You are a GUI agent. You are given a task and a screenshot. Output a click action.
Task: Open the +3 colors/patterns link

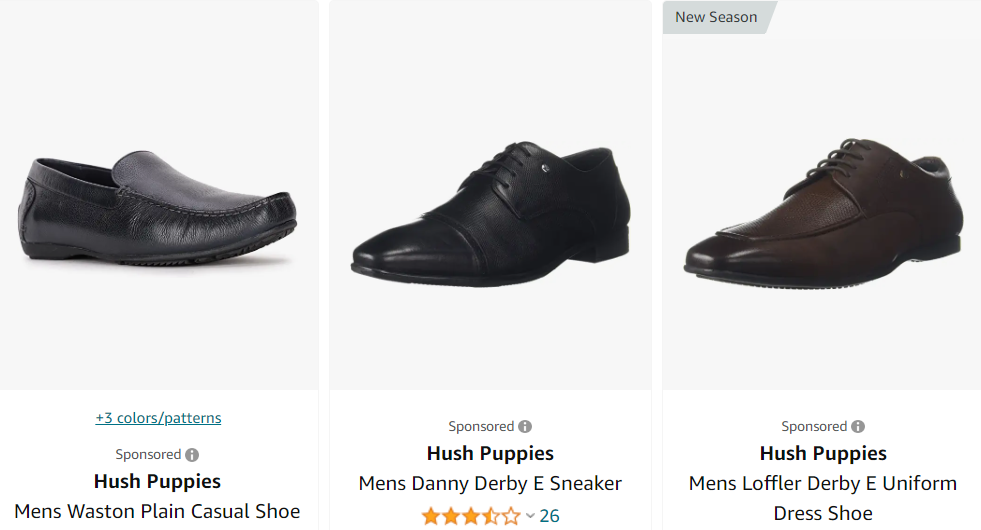[x=158, y=418]
